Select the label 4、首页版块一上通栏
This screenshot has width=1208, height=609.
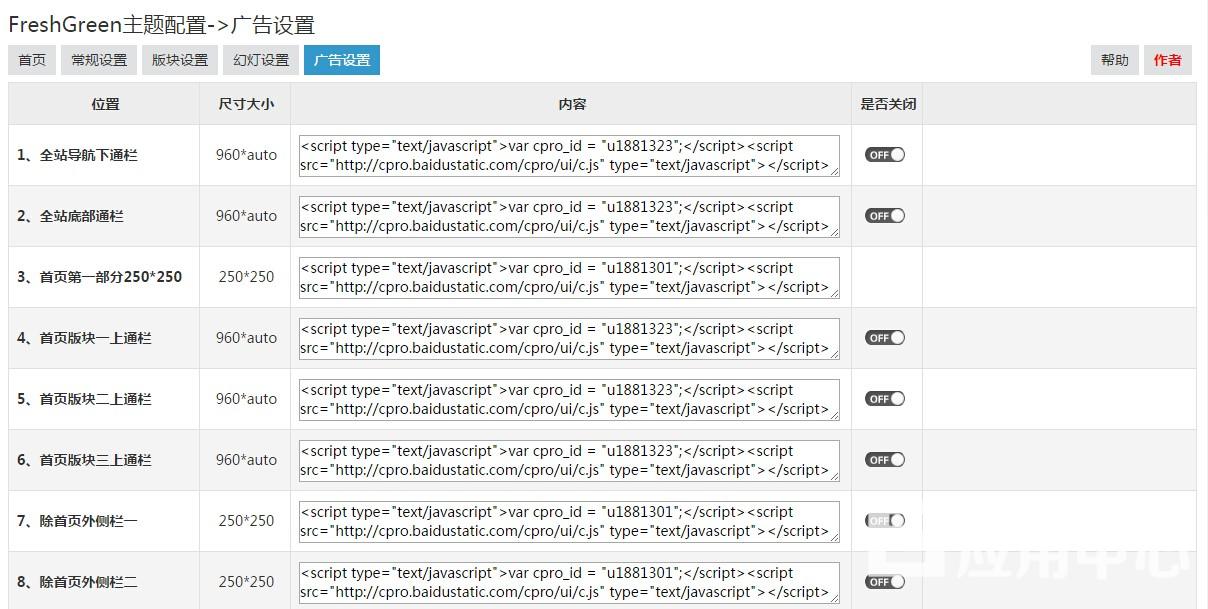pyautogui.click(x=84, y=338)
